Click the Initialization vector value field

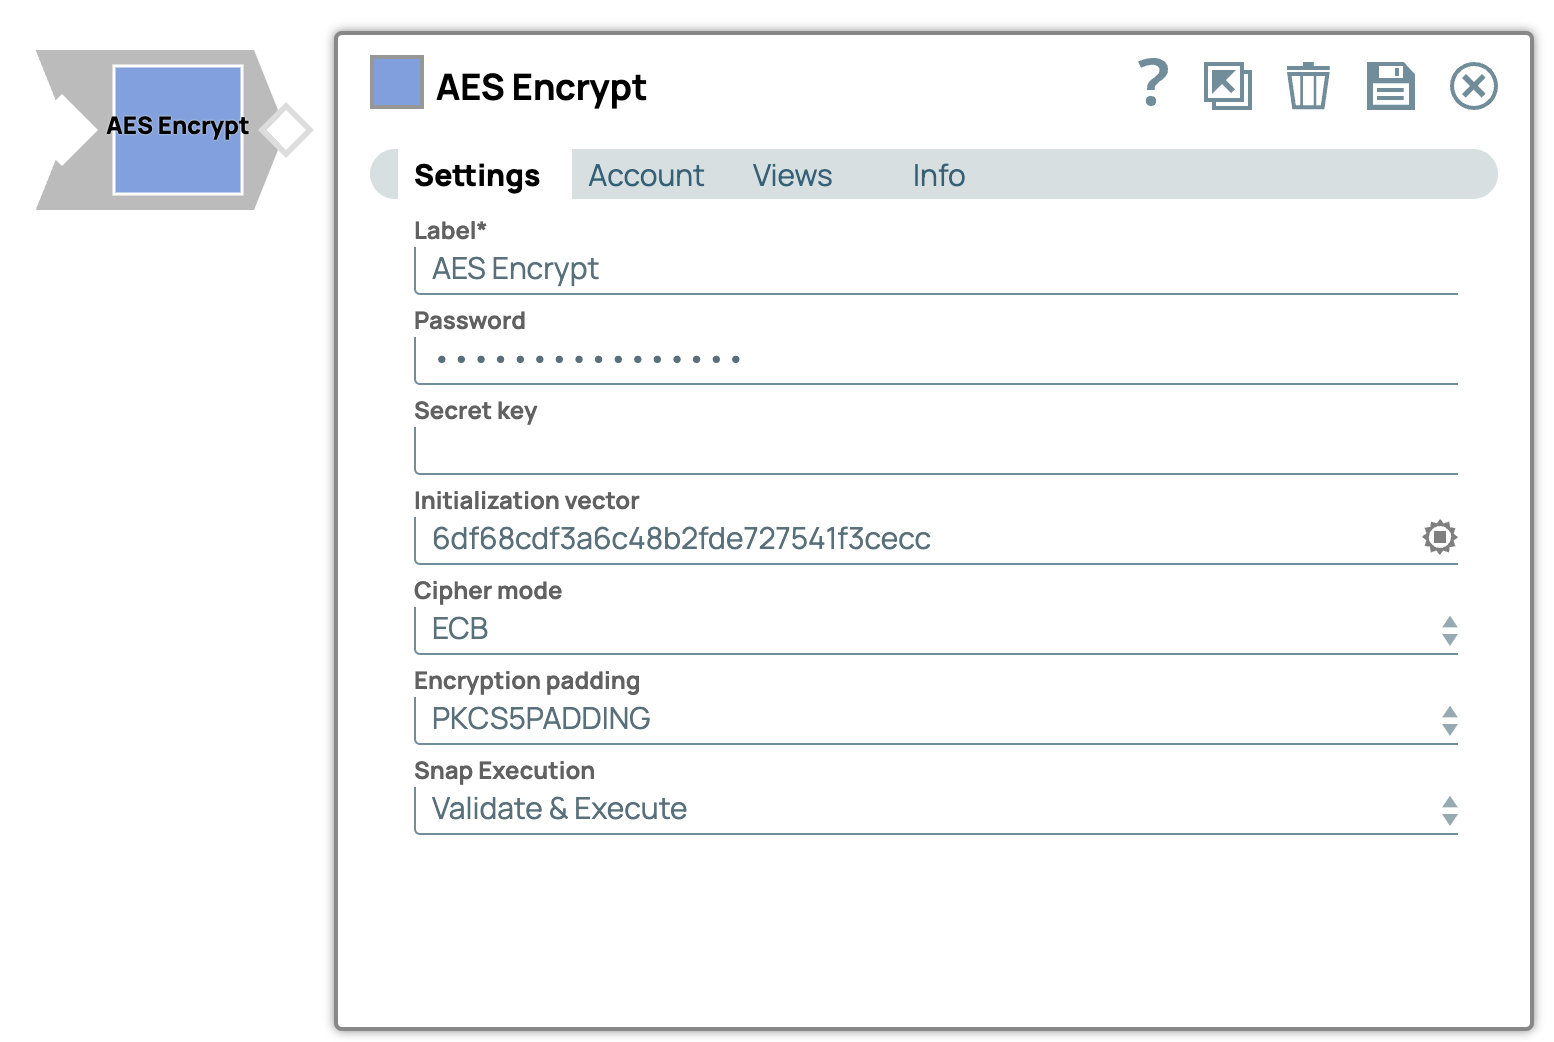coord(900,540)
